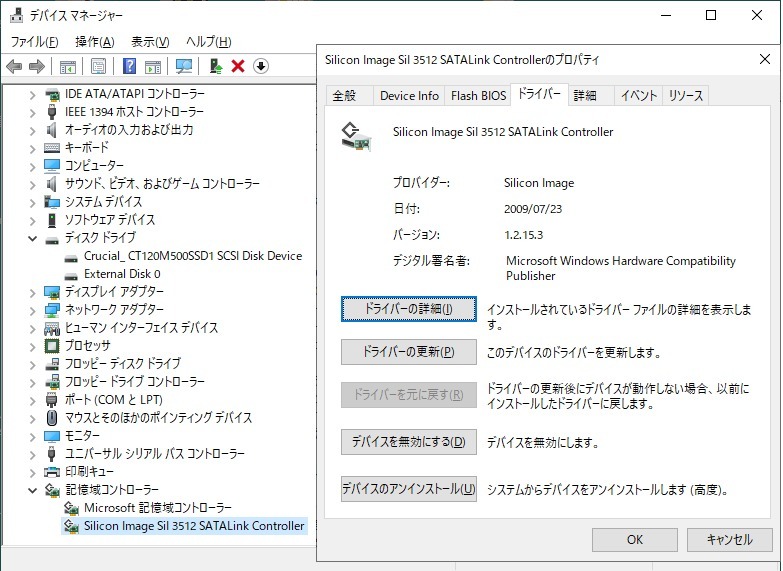Click the ports (COM と LPT) icon
The height and width of the screenshot is (571, 783).
52,400
